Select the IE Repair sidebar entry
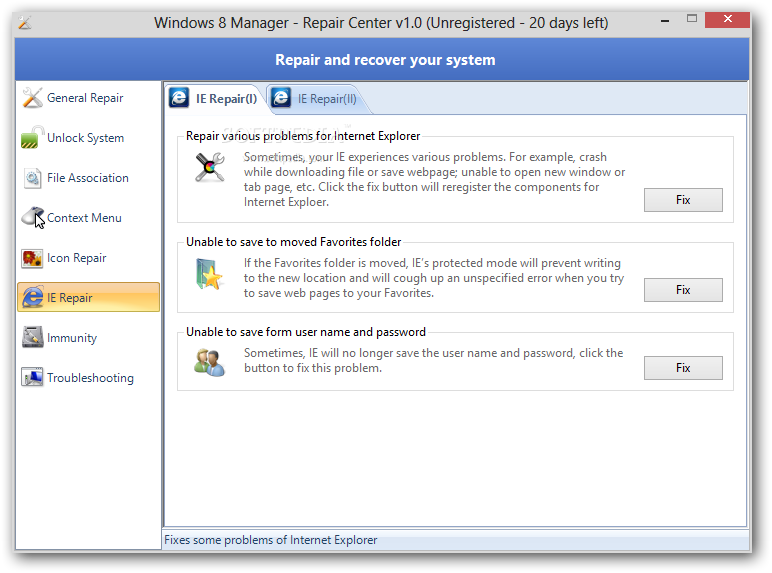 [89, 297]
